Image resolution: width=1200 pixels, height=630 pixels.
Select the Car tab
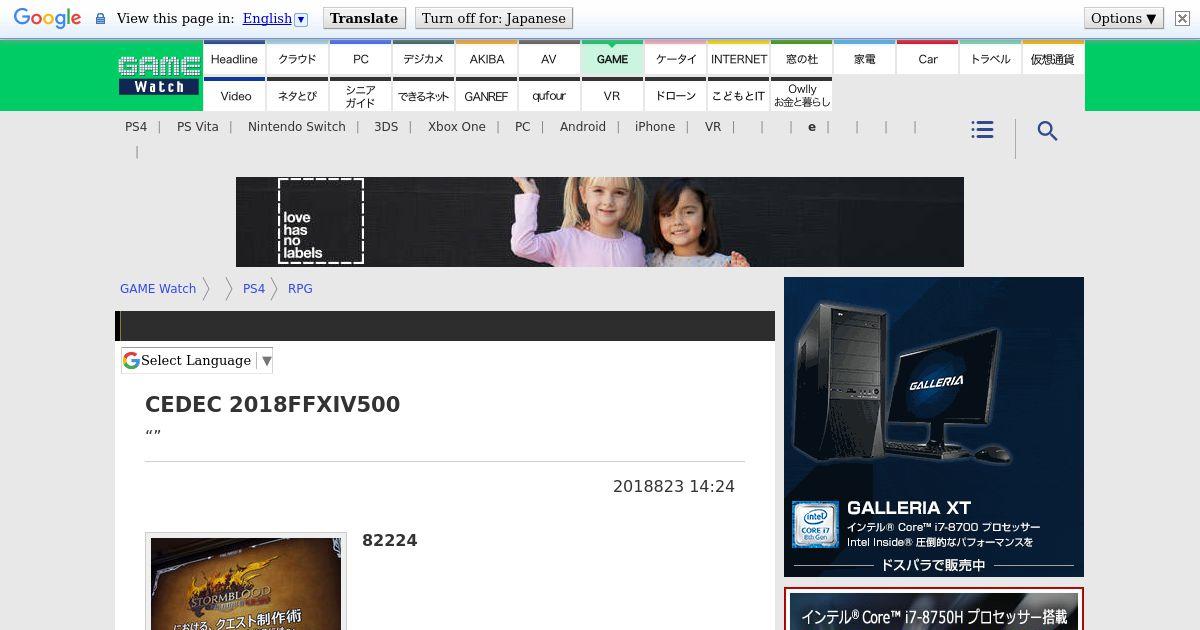pyautogui.click(x=927, y=58)
